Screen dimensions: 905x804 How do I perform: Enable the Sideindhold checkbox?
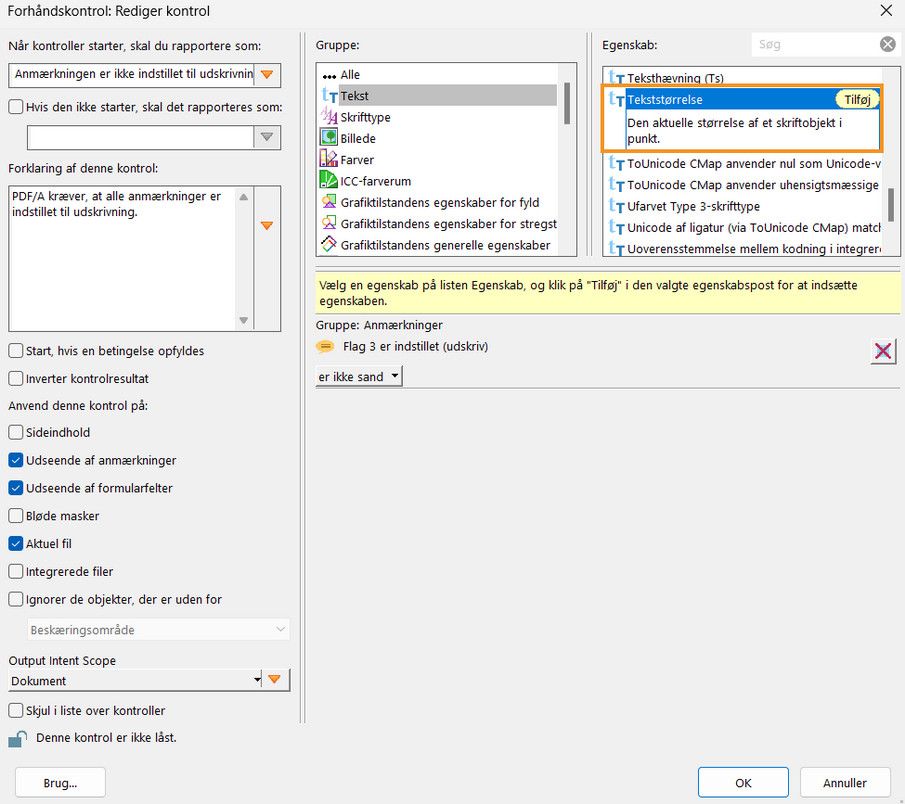[x=16, y=432]
